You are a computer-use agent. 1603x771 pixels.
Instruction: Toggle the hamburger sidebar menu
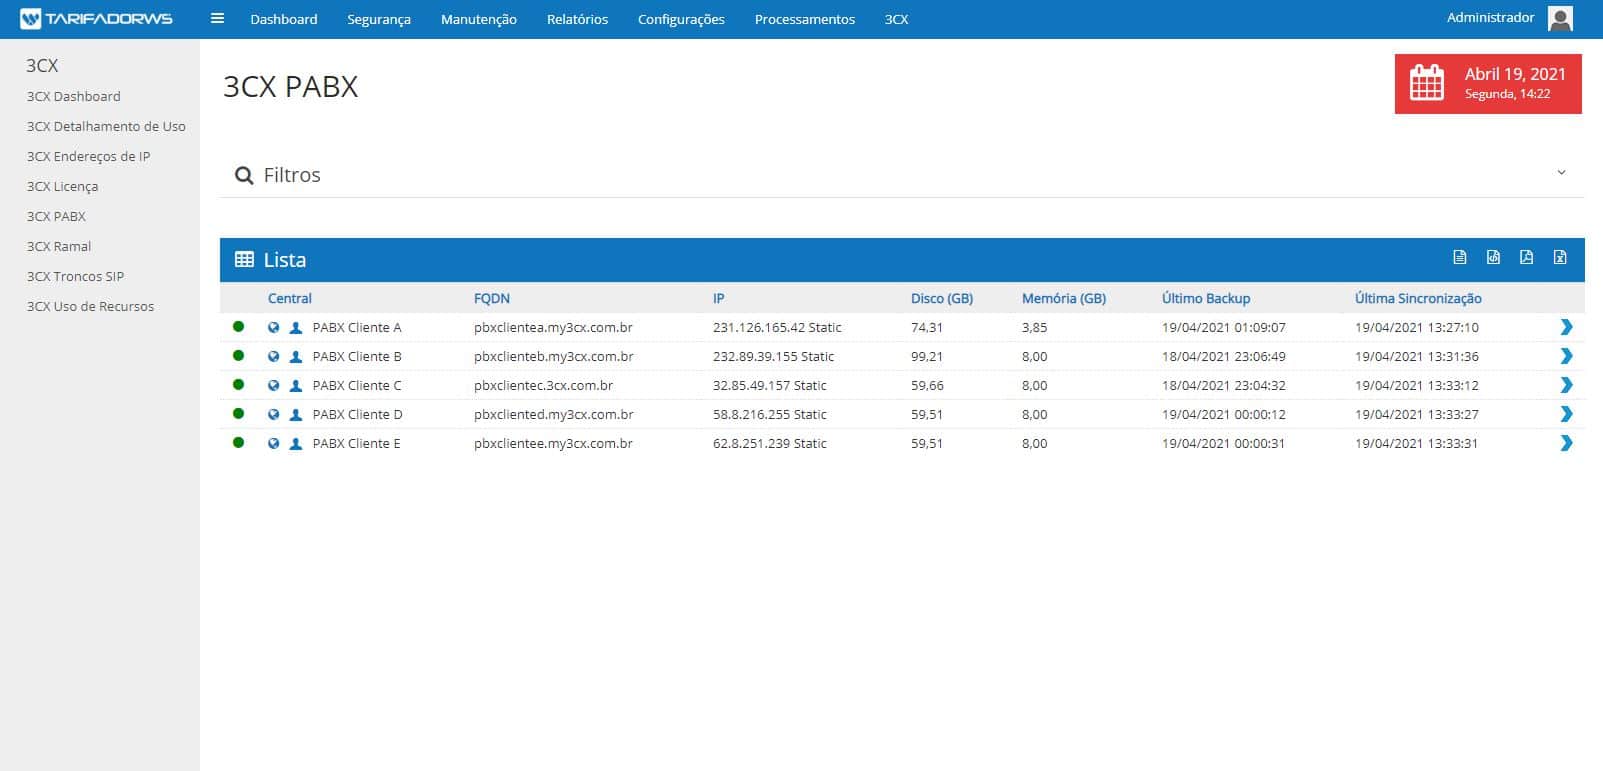(x=217, y=18)
